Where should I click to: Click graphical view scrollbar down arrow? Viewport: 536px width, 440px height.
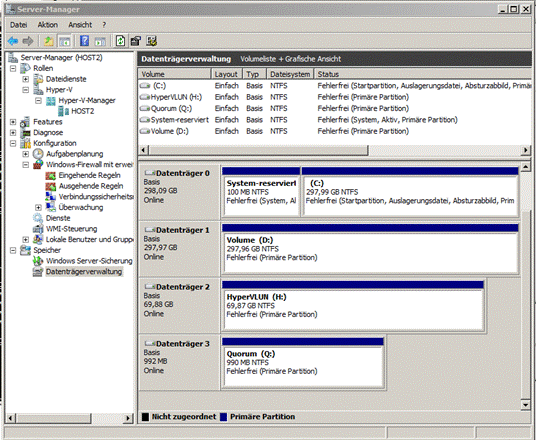(x=526, y=405)
